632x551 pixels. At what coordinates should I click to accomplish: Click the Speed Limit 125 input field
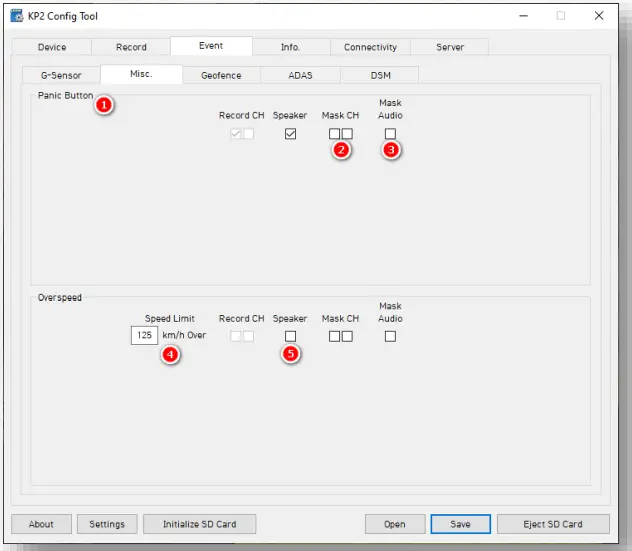[144, 335]
